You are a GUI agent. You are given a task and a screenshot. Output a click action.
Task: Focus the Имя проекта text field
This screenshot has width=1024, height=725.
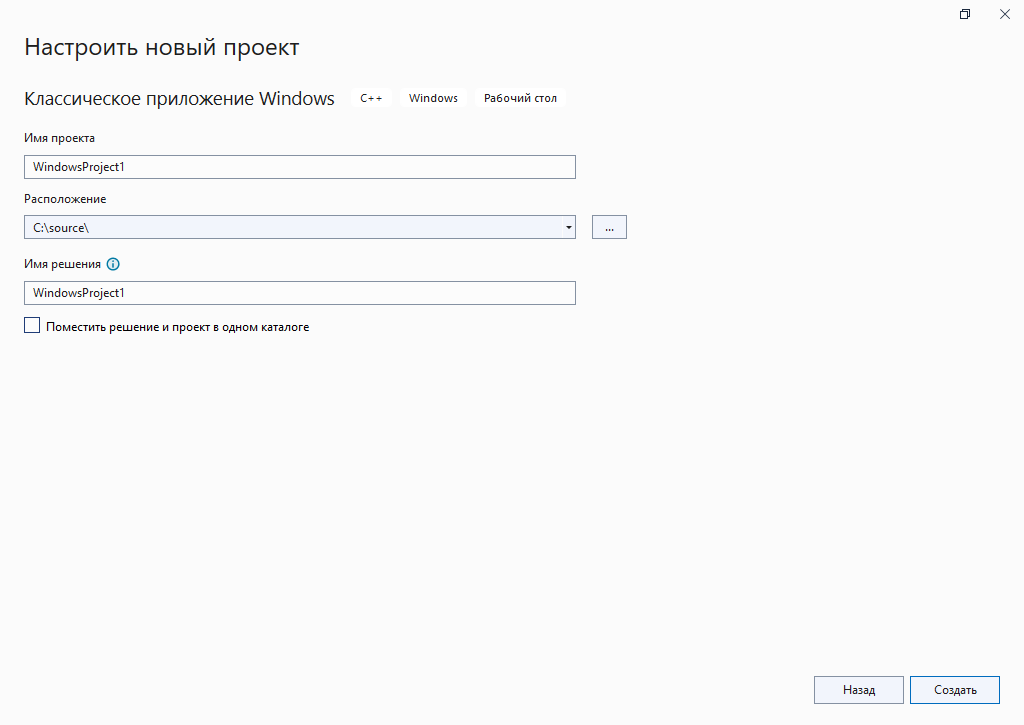(x=299, y=167)
